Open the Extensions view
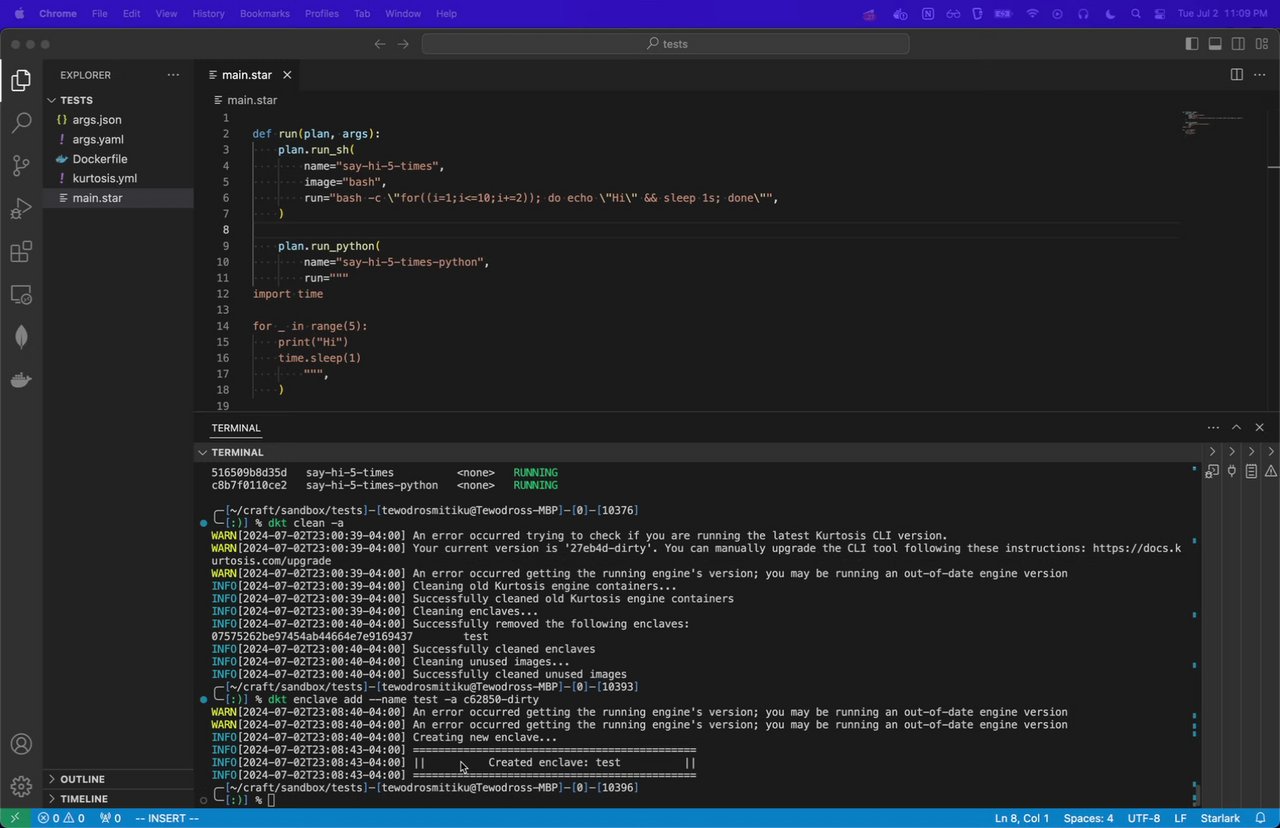 point(21,252)
